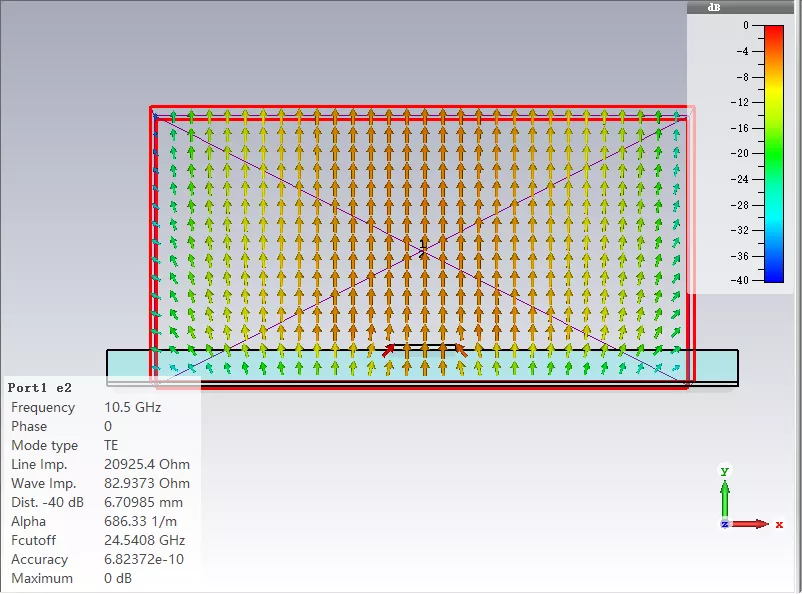
Task: Click the Accuracy 6.82372e-10 value
Action: point(144,559)
